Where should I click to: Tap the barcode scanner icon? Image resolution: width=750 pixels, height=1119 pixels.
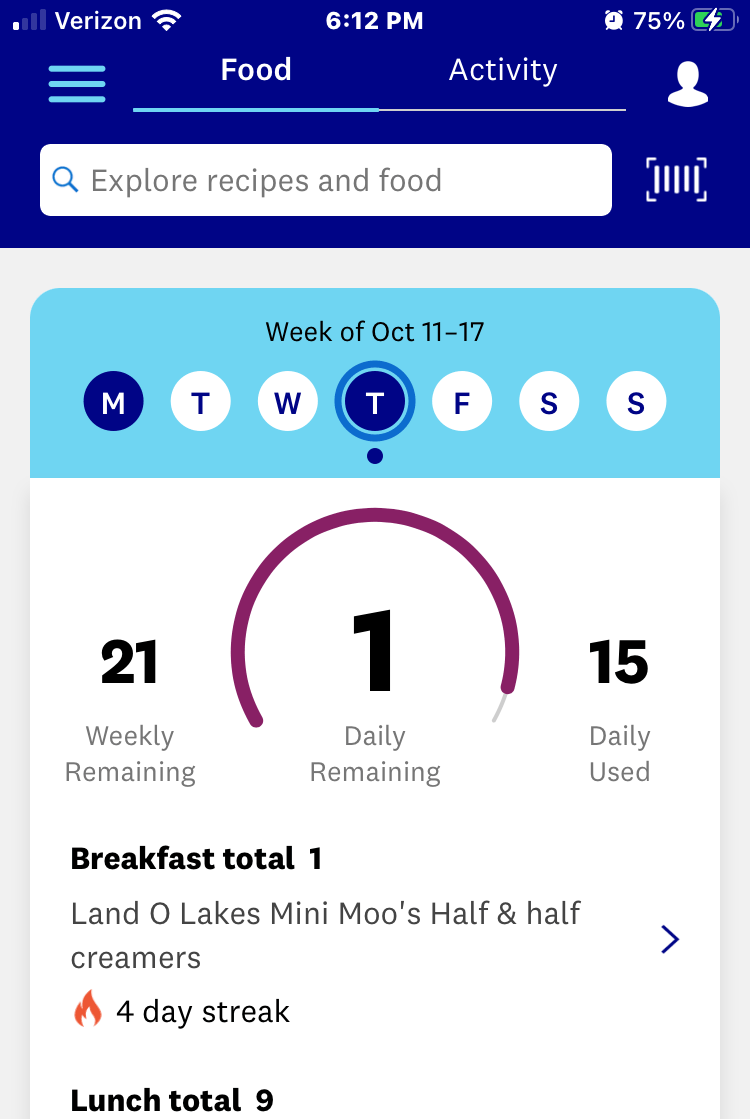(x=676, y=180)
